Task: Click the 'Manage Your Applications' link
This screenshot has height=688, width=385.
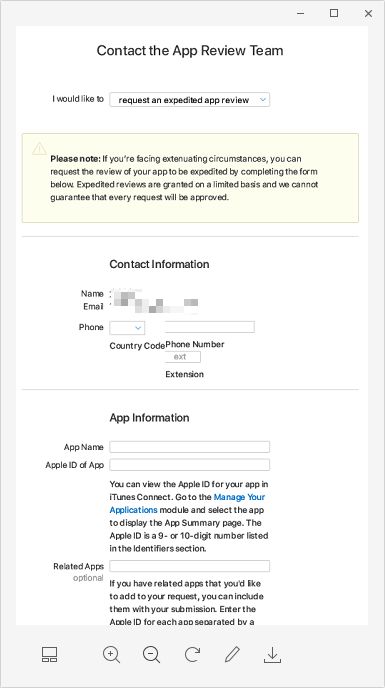Action: (187, 503)
